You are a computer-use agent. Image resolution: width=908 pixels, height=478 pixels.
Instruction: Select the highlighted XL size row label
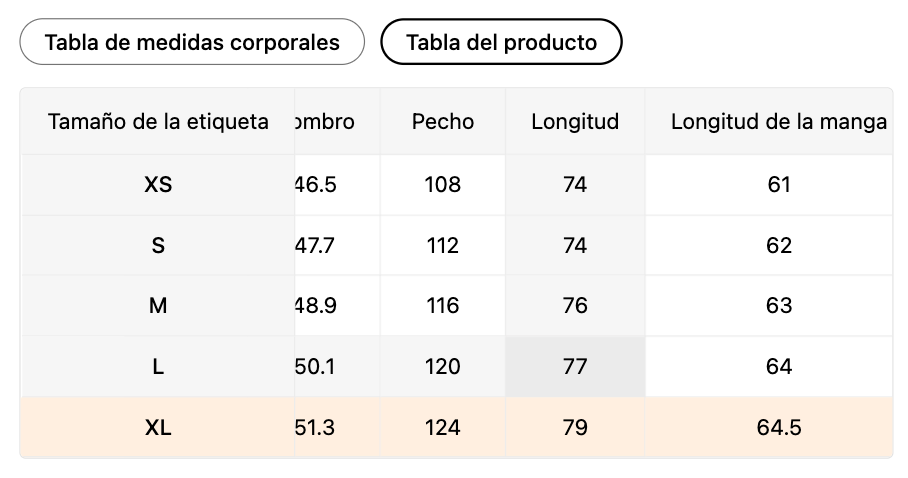pos(158,428)
